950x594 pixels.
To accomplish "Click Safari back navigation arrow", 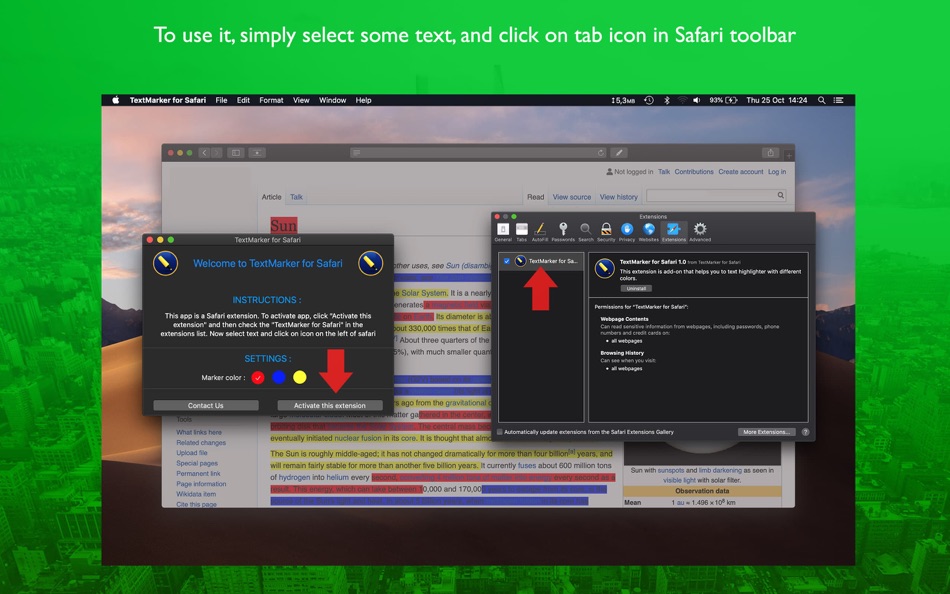I will (x=205, y=153).
